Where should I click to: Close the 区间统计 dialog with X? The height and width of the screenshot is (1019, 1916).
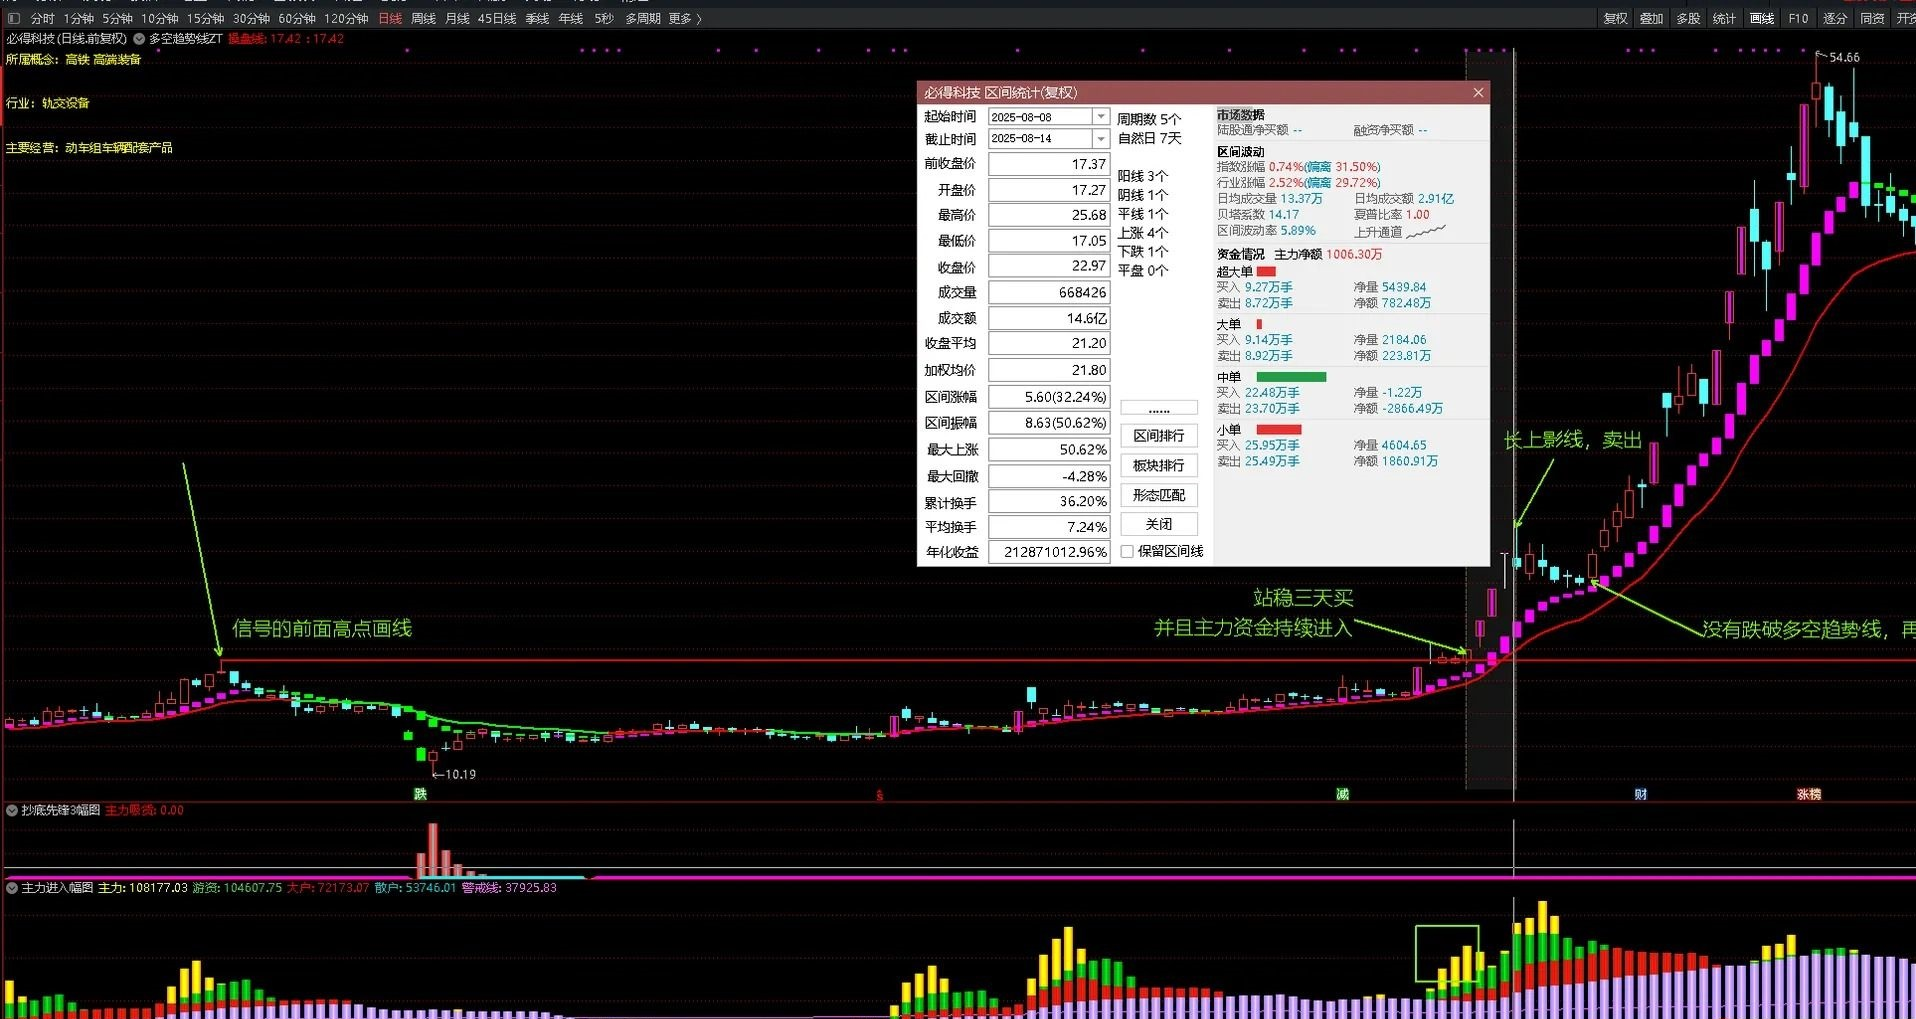(1478, 93)
